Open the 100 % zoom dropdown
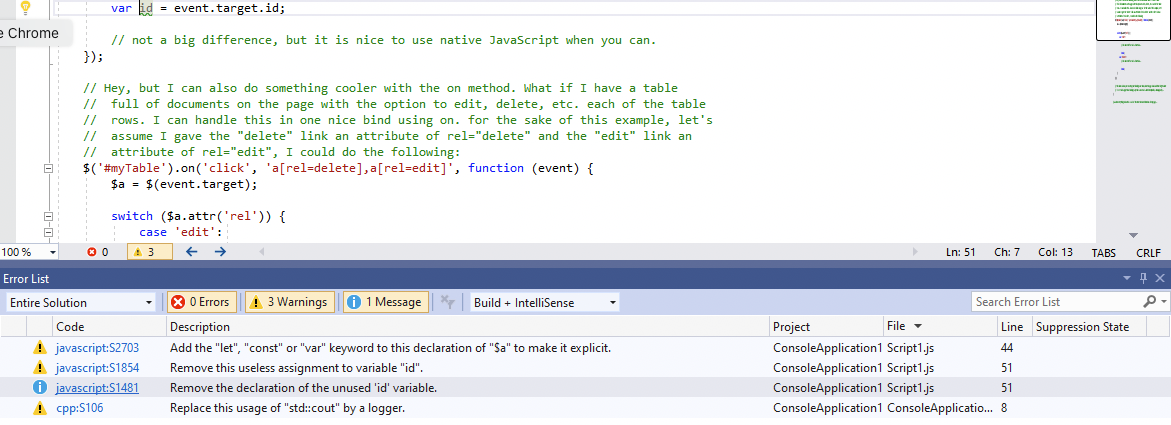This screenshot has width=1171, height=425. tap(52, 252)
